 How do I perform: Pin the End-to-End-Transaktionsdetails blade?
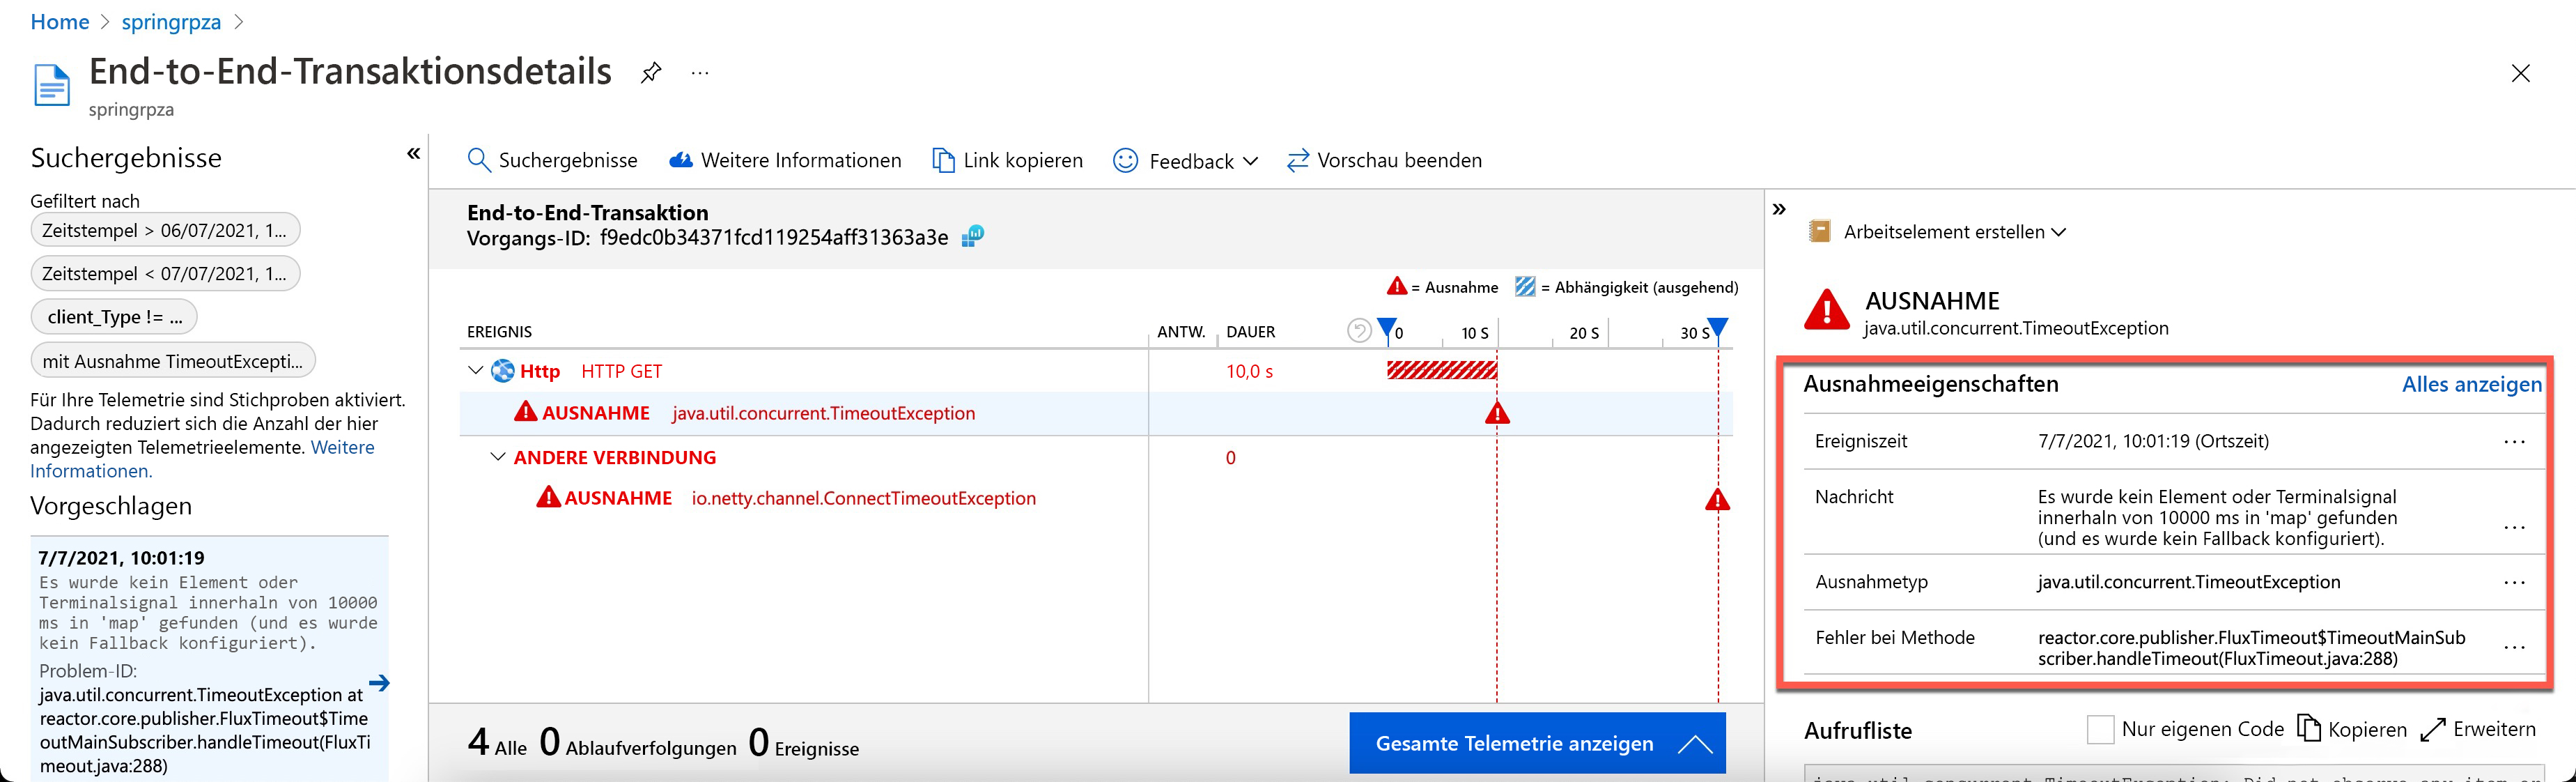click(651, 72)
